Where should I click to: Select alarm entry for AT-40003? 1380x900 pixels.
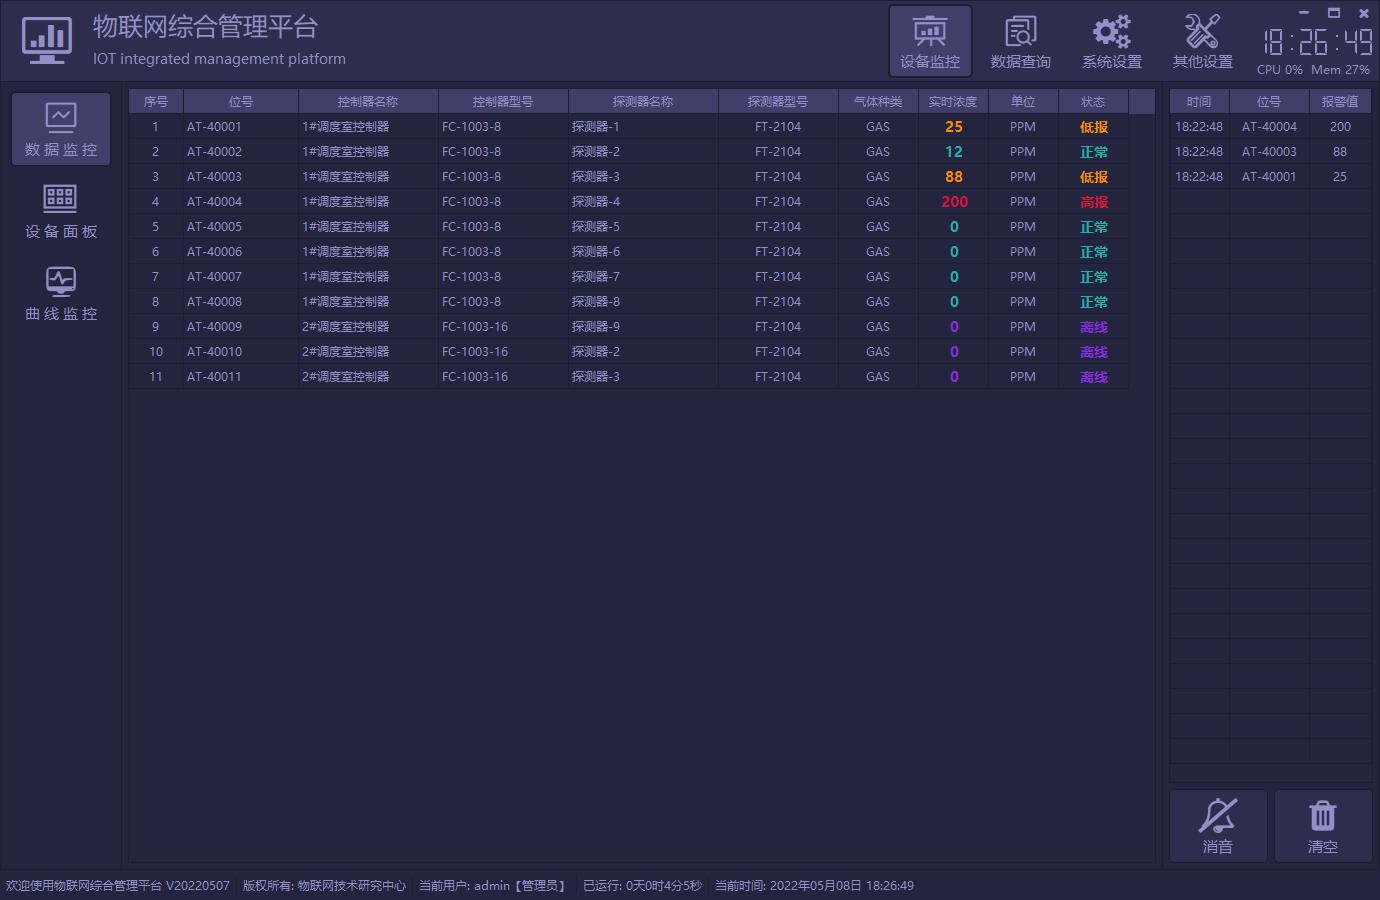(1269, 152)
